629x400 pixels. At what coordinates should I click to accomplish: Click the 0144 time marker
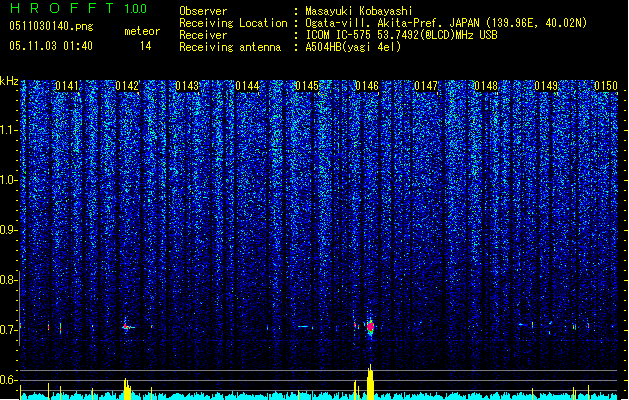(x=247, y=86)
